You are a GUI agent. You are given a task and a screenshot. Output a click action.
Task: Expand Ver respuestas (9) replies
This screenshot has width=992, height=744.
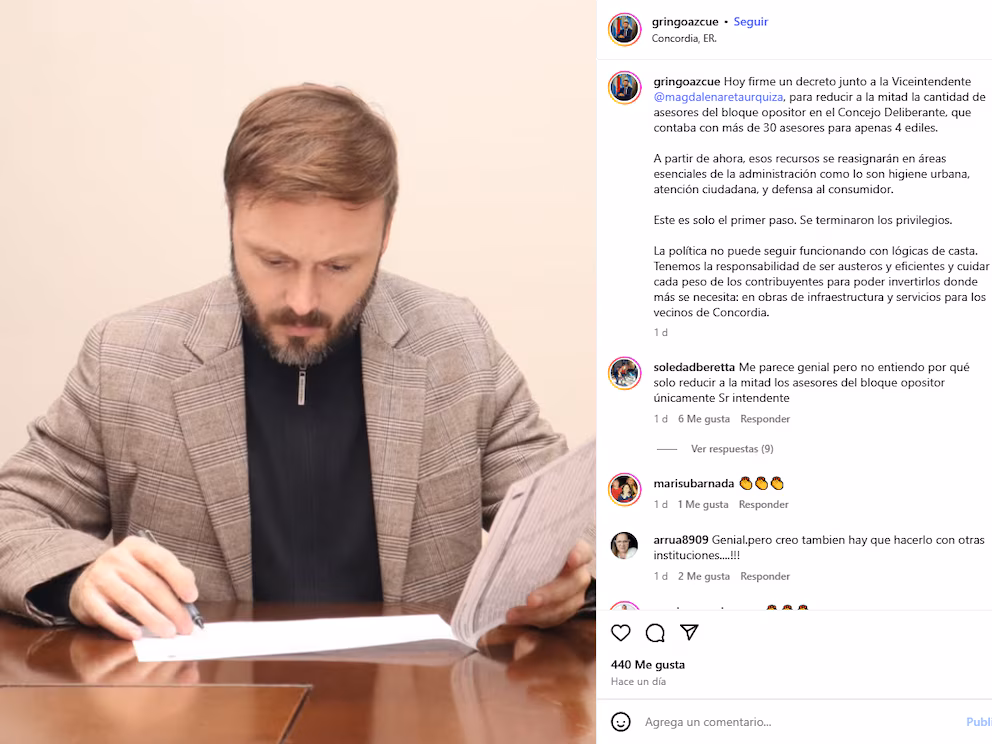click(x=732, y=449)
